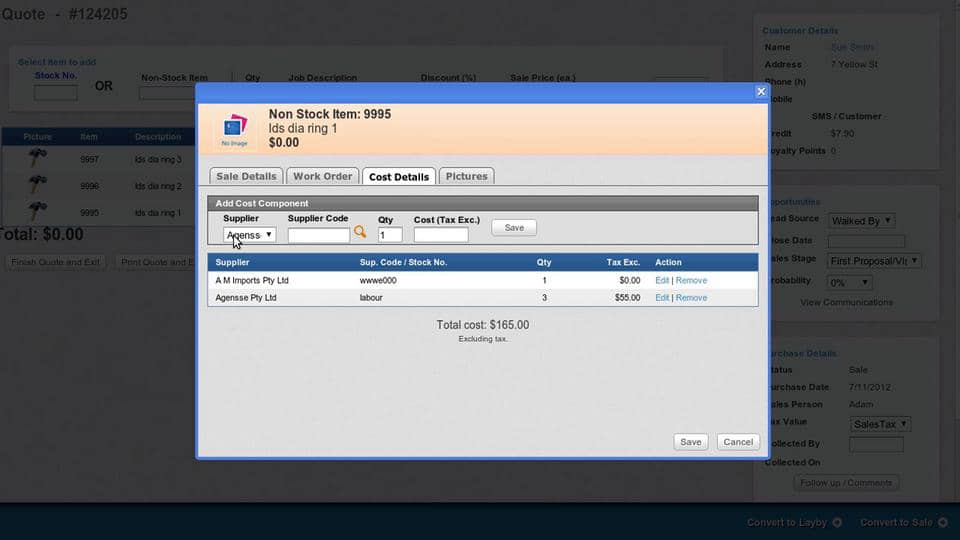Click the picture icon for item 9997
The width and height of the screenshot is (960, 540).
pos(37,158)
